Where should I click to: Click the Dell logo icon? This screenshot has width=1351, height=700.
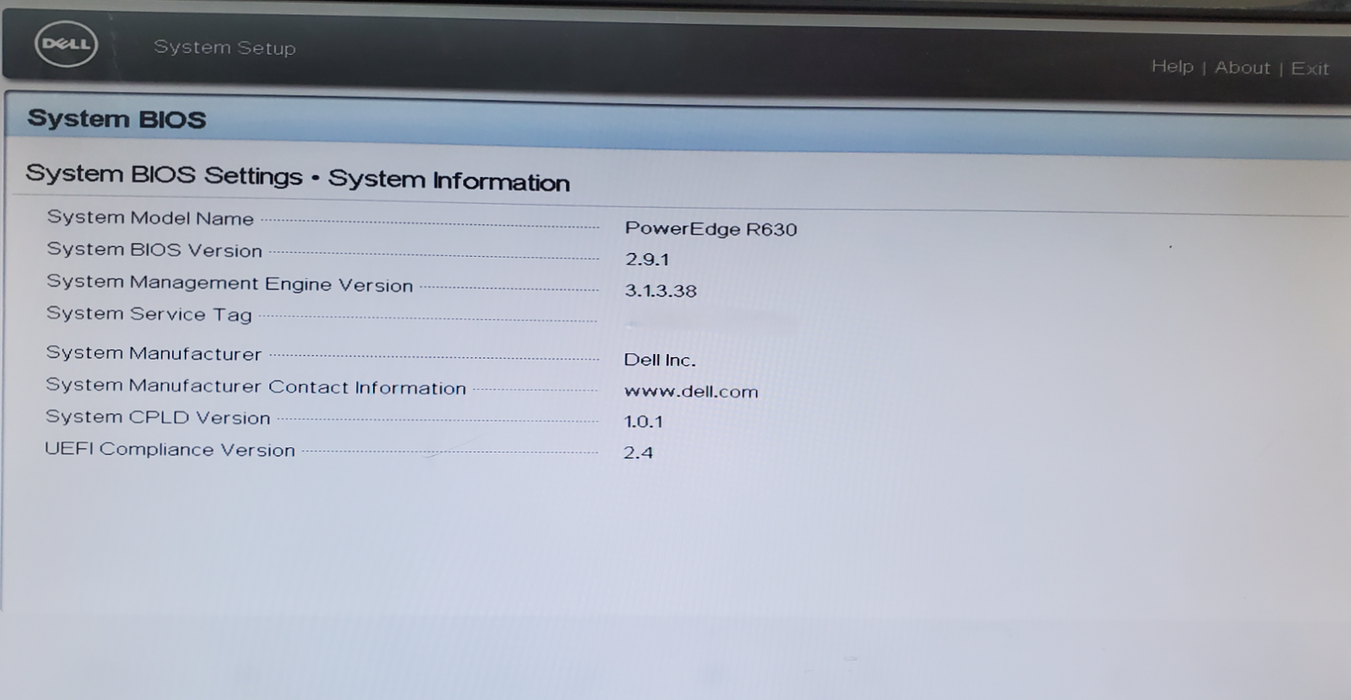tap(66, 44)
